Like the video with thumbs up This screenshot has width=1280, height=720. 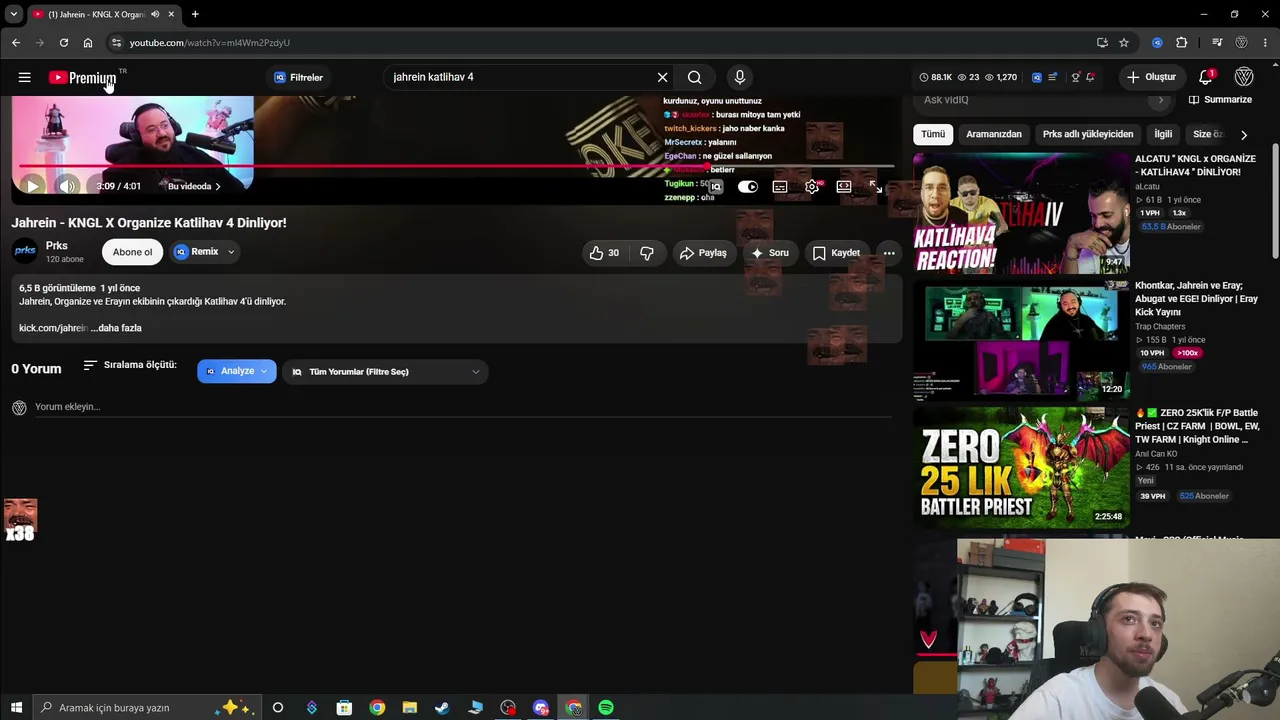pyautogui.click(x=604, y=253)
